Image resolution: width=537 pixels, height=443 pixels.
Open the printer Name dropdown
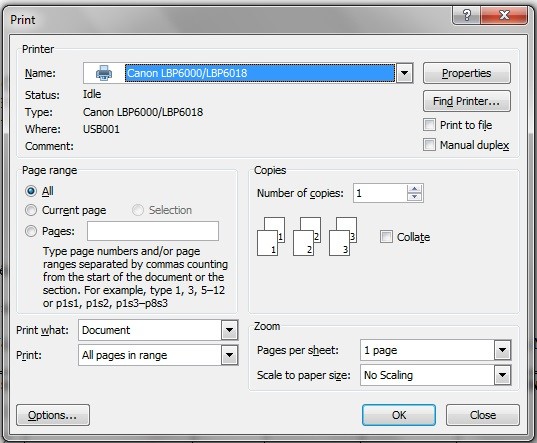(404, 73)
